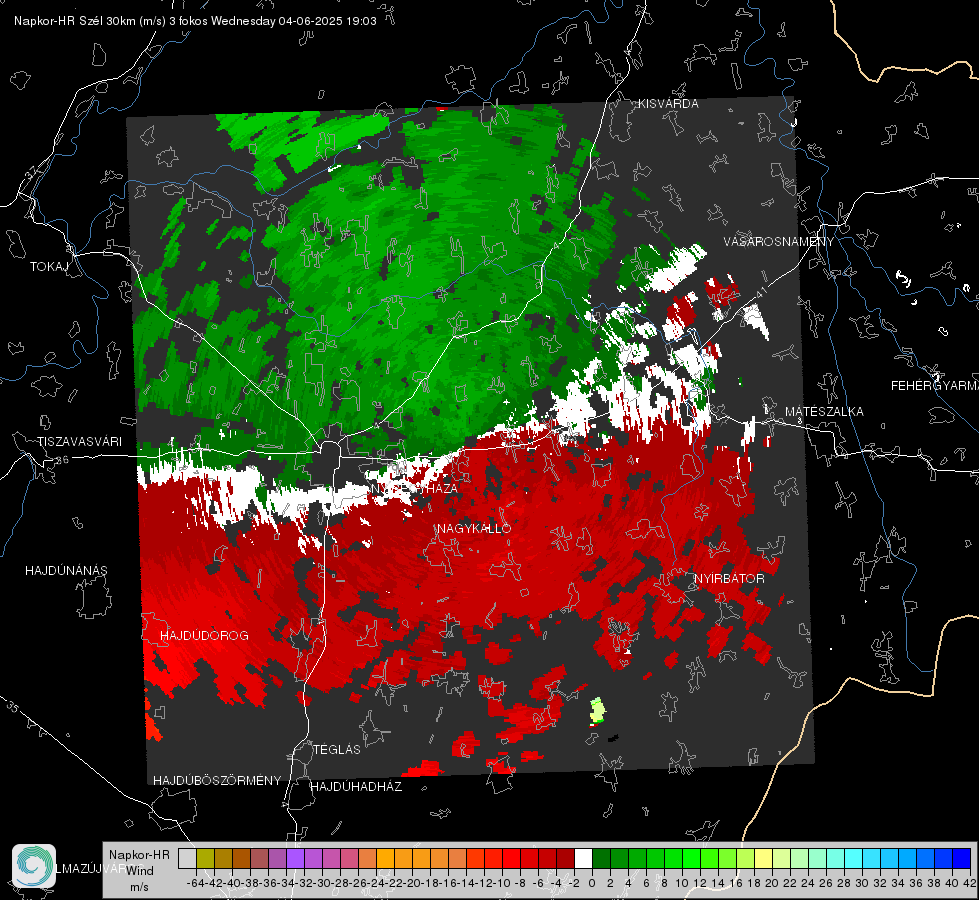Pick the pale yellow legend swatch
This screenshot has height=900, width=979.
(x=764, y=859)
